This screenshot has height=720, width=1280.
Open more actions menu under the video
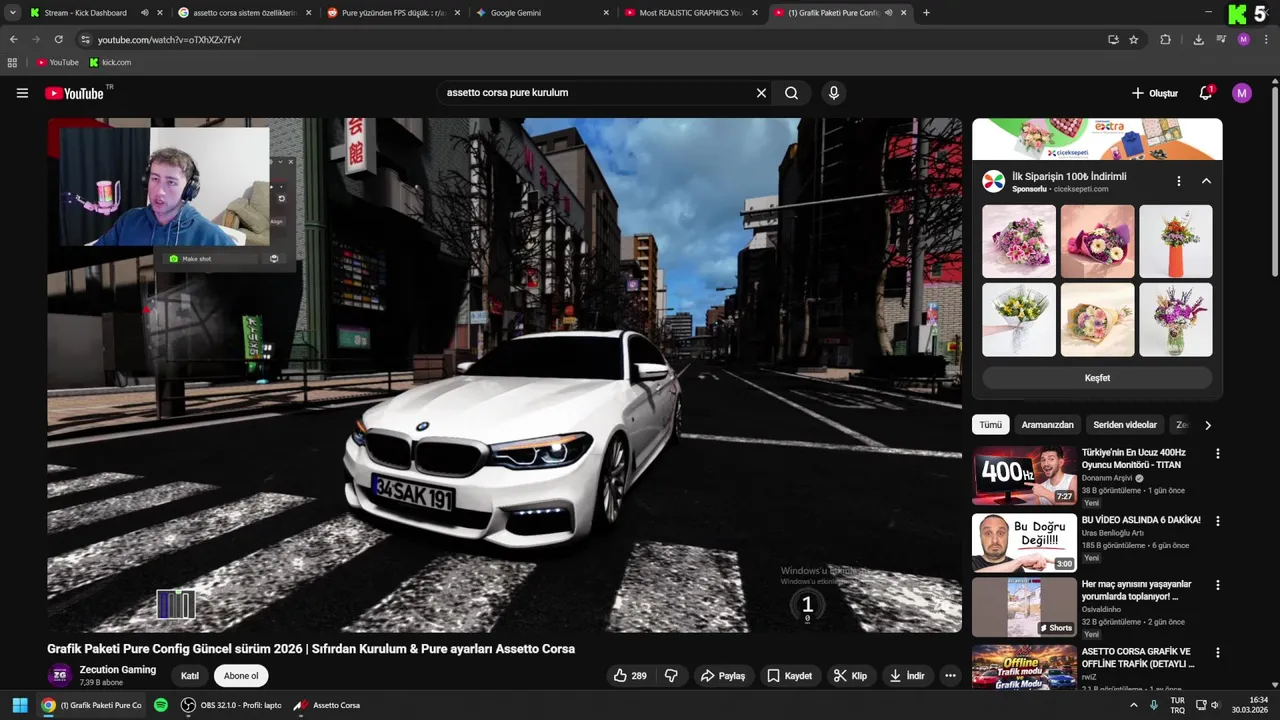coord(950,676)
